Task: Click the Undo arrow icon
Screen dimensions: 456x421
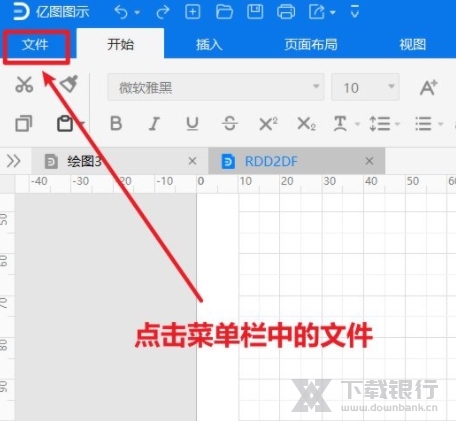Action: (x=121, y=12)
